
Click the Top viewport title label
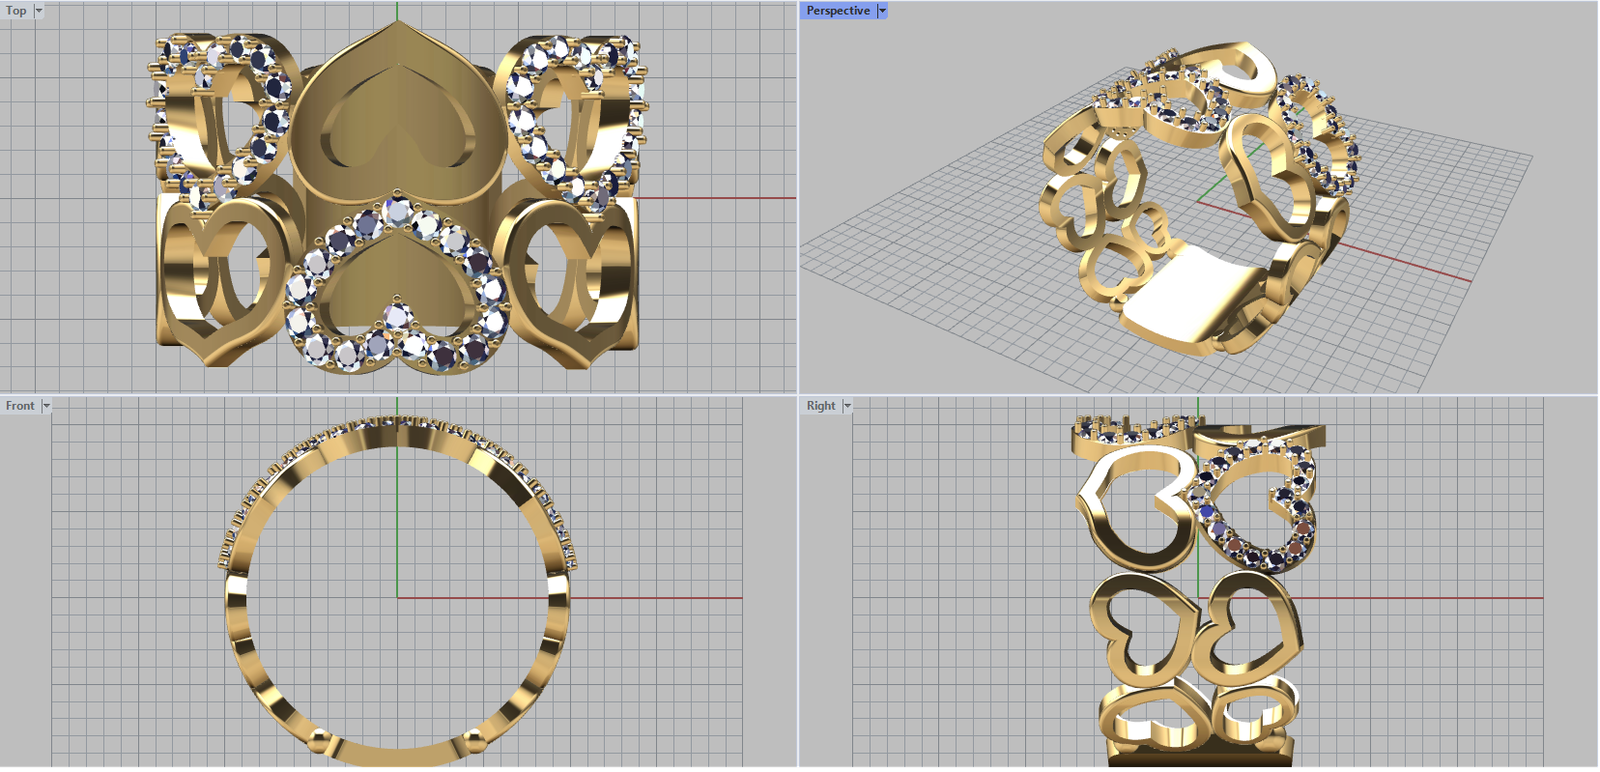[16, 11]
